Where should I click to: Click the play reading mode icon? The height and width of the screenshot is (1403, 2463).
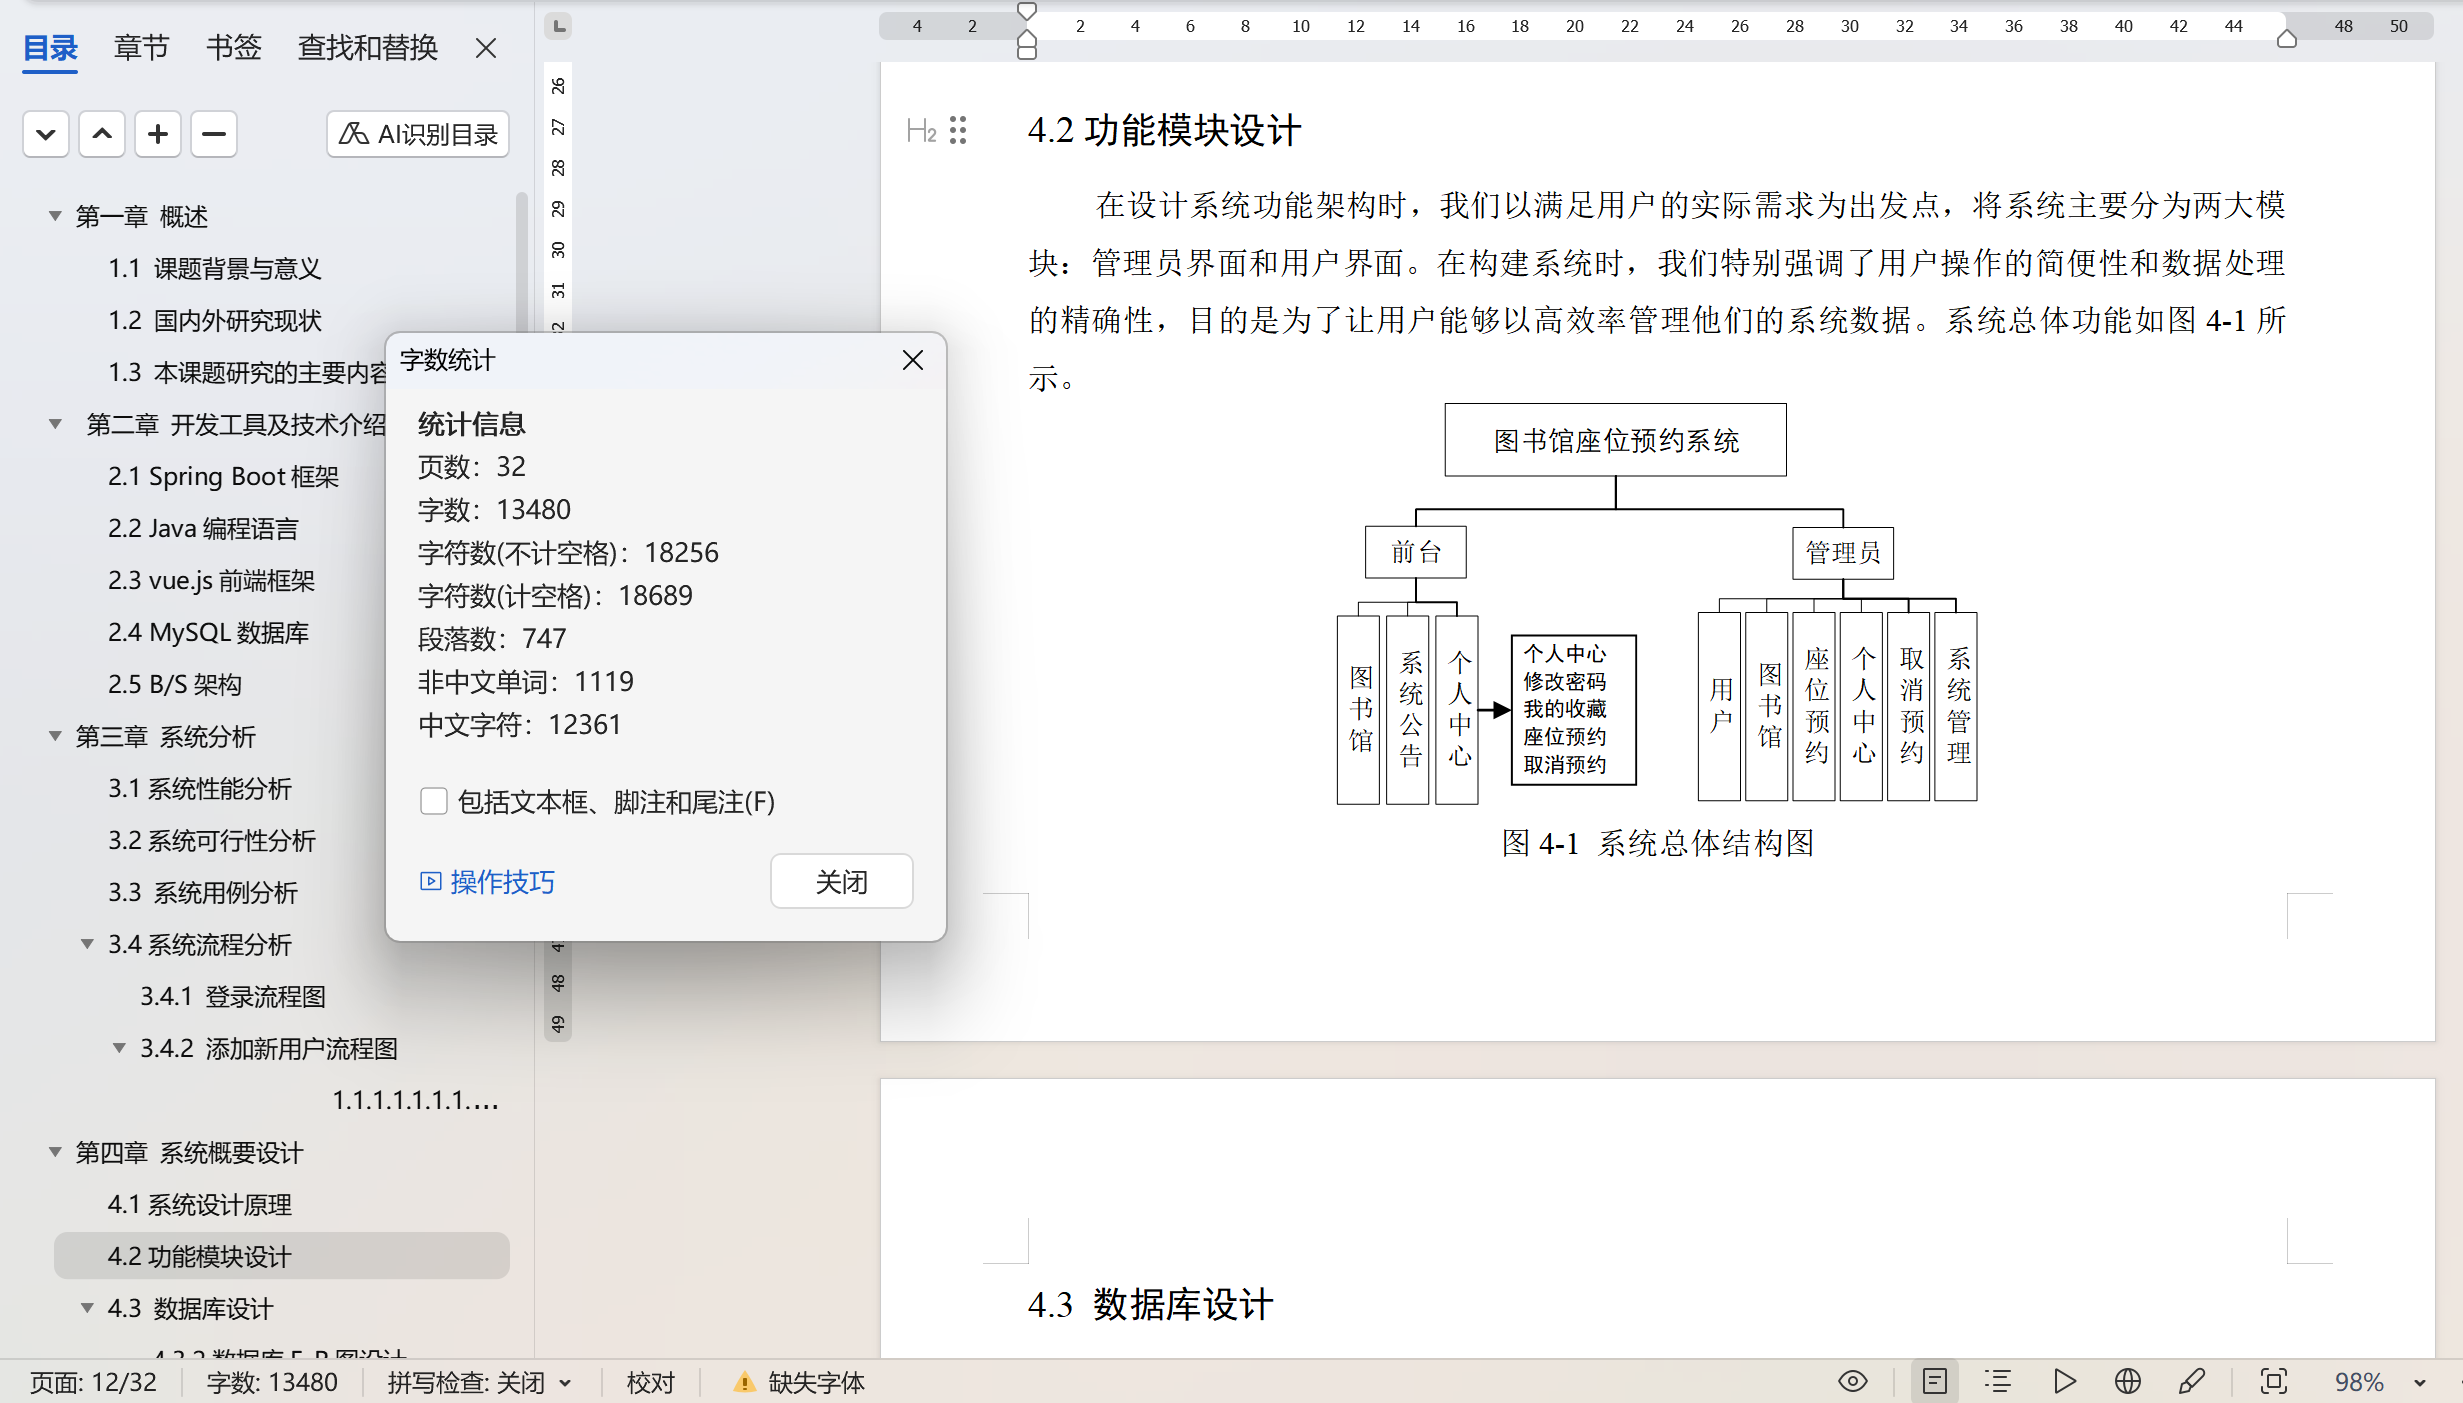(2064, 1382)
